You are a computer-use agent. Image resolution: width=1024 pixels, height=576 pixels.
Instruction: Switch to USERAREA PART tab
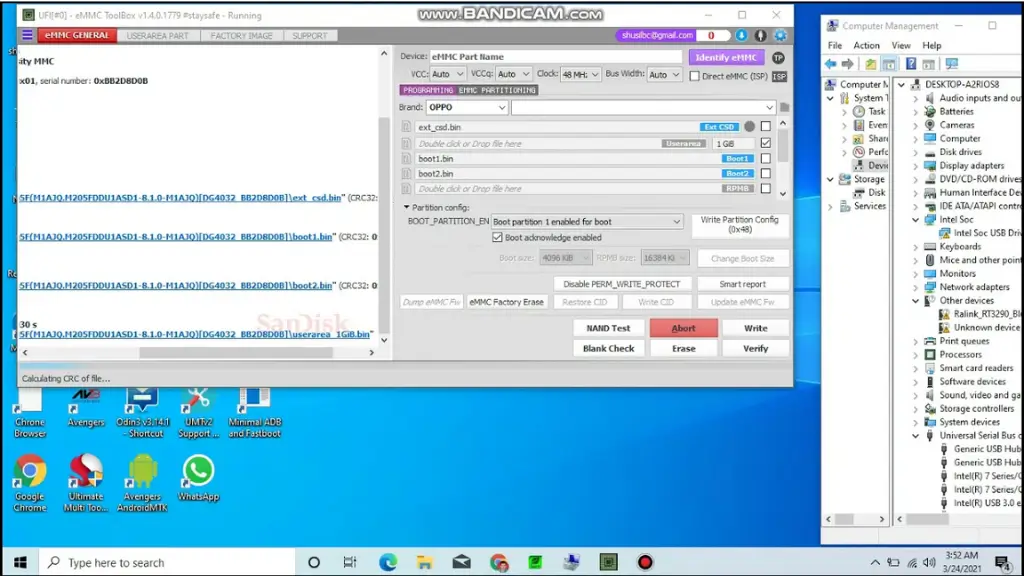(157, 36)
